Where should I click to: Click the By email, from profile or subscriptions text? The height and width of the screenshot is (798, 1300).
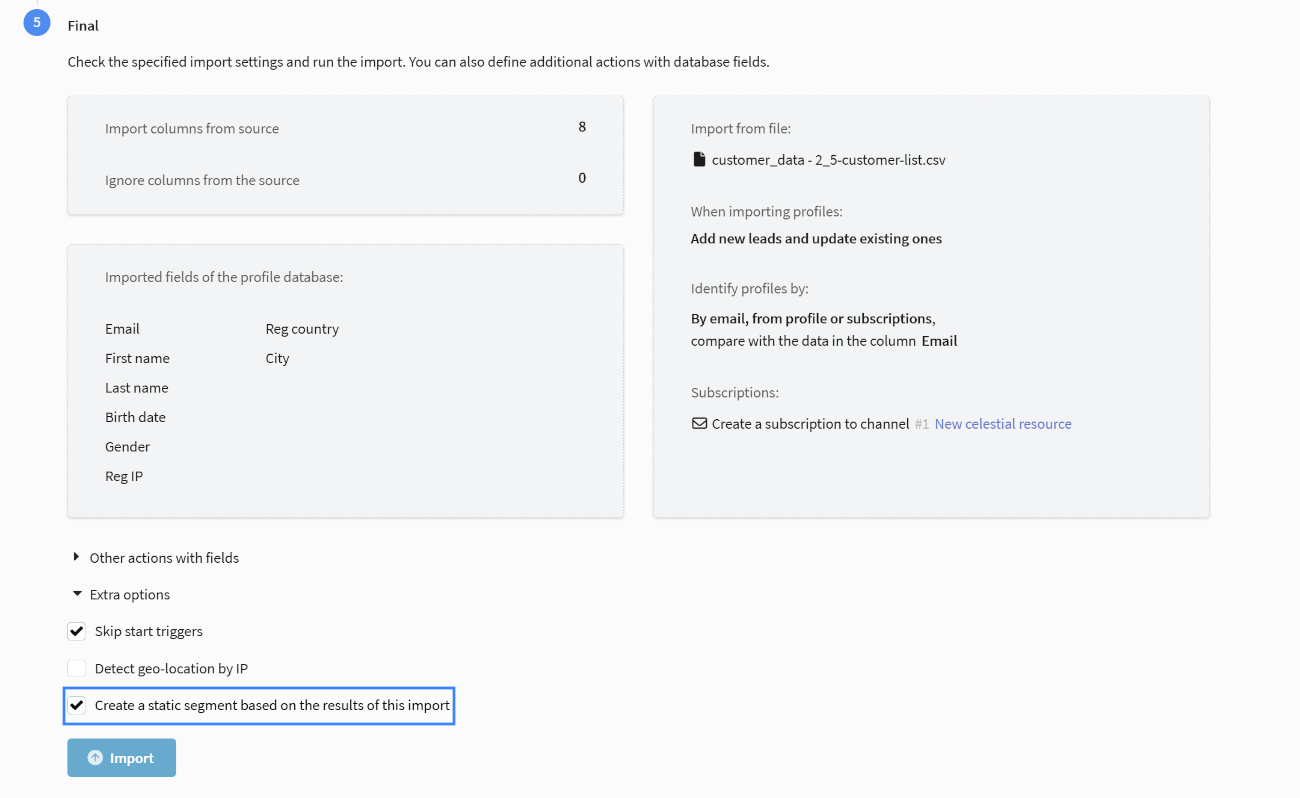(x=813, y=319)
